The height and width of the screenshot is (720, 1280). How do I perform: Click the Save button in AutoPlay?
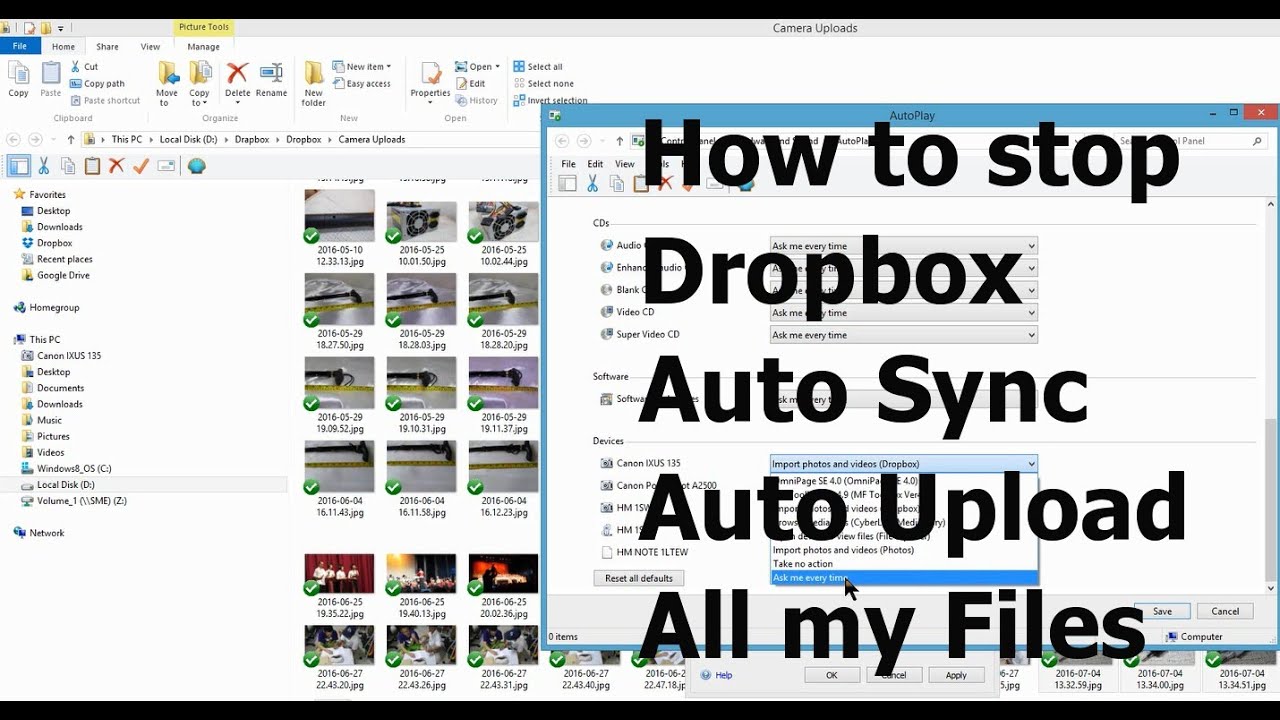pyautogui.click(x=1162, y=611)
